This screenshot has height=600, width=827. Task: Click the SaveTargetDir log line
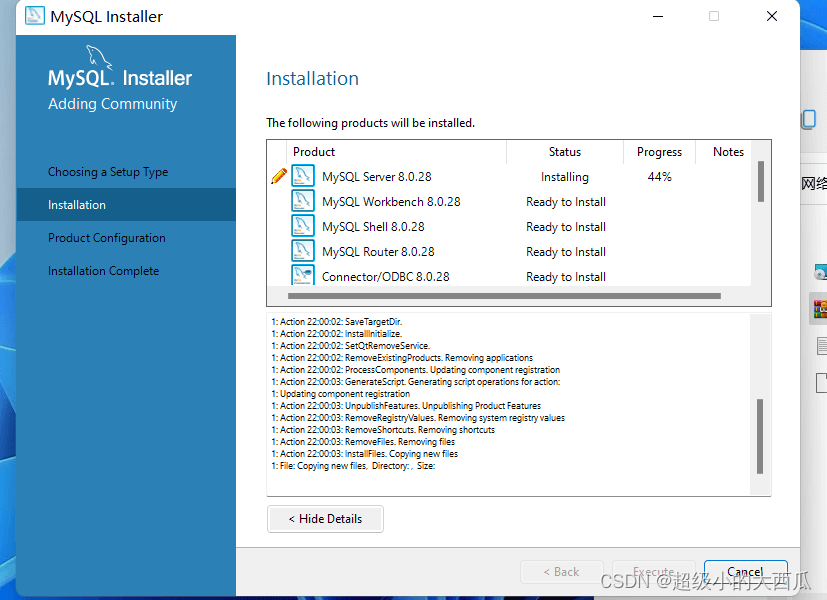[x=336, y=322]
